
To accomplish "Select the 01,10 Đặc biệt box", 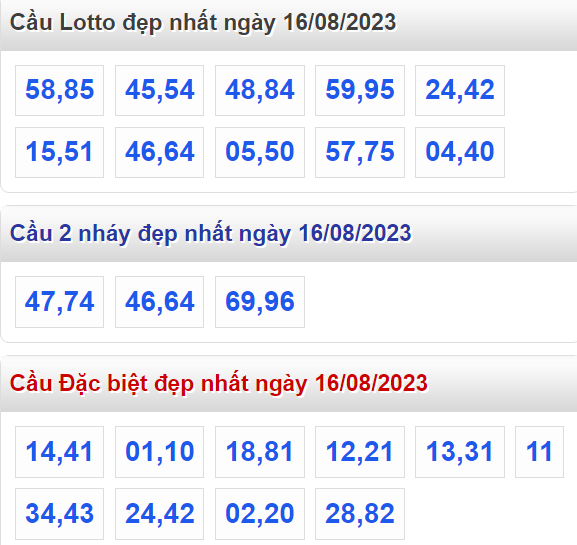I will click(159, 452).
